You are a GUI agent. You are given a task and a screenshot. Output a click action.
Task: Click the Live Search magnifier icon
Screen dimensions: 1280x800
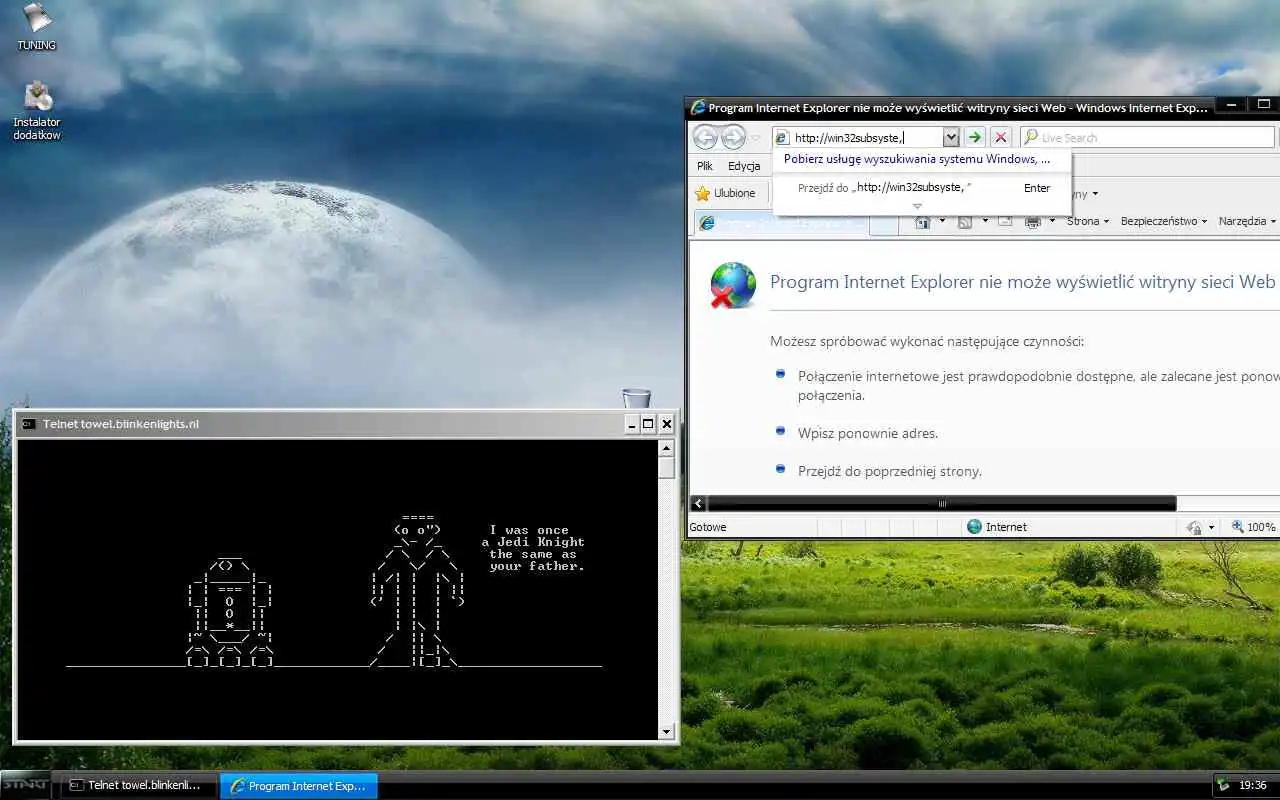[x=1031, y=137]
